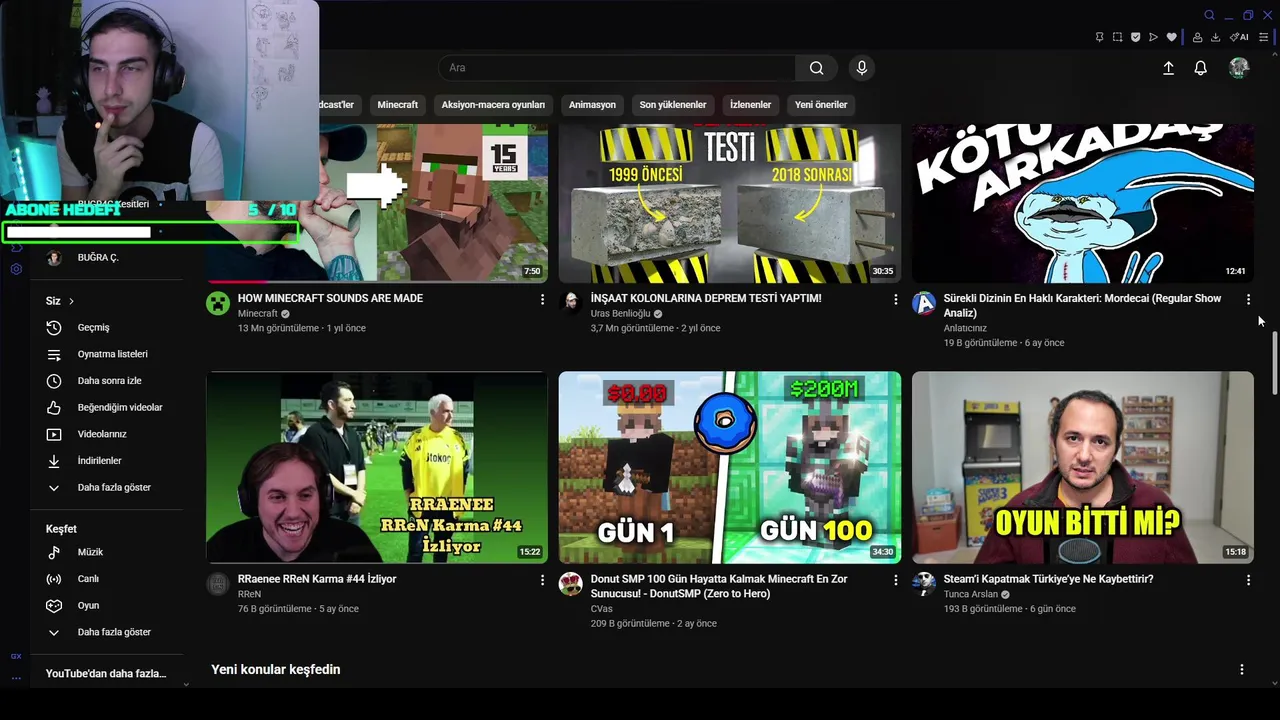Open the browser downloads icon
Viewport: 1280px width, 720px height.
[1215, 37]
